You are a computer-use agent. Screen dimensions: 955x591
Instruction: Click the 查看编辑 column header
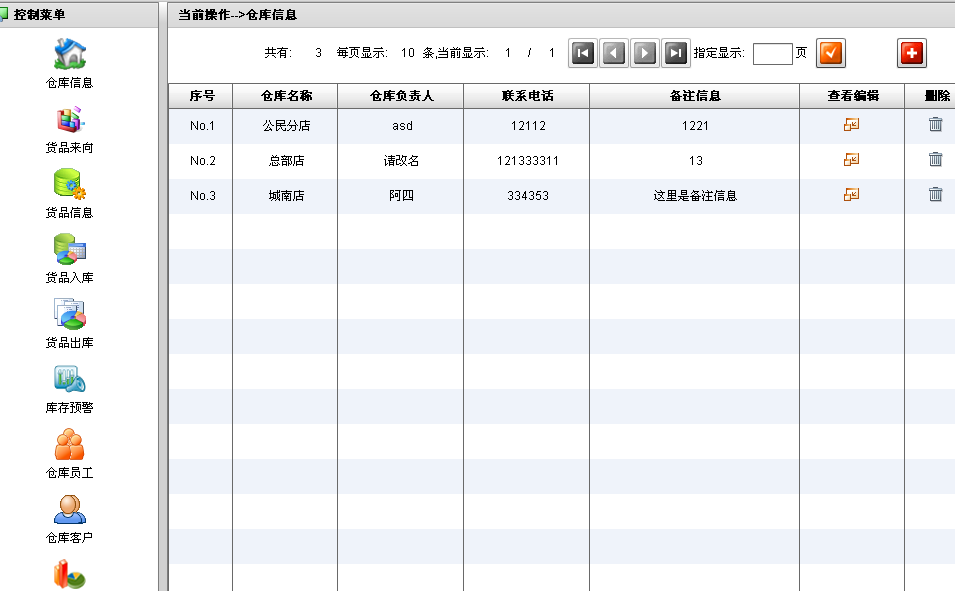852,96
